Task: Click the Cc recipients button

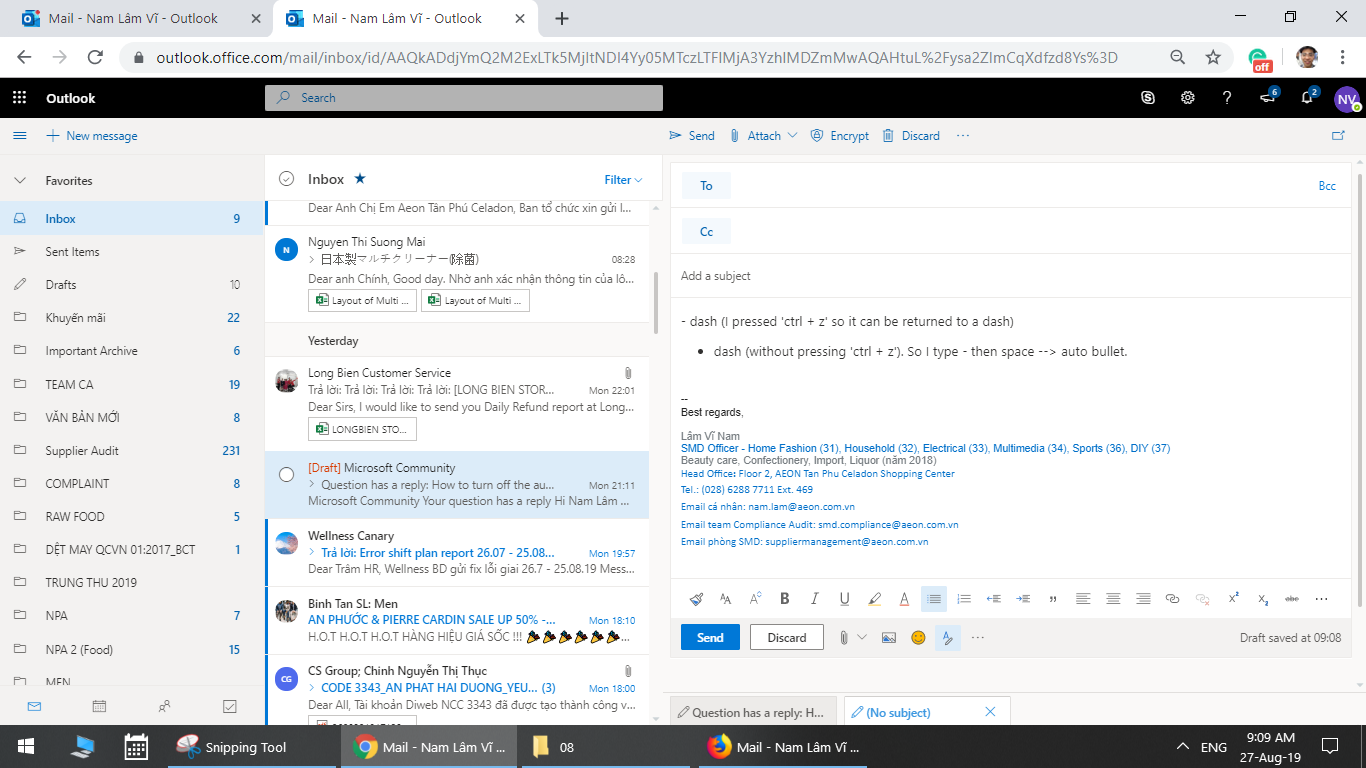Action: [x=706, y=232]
